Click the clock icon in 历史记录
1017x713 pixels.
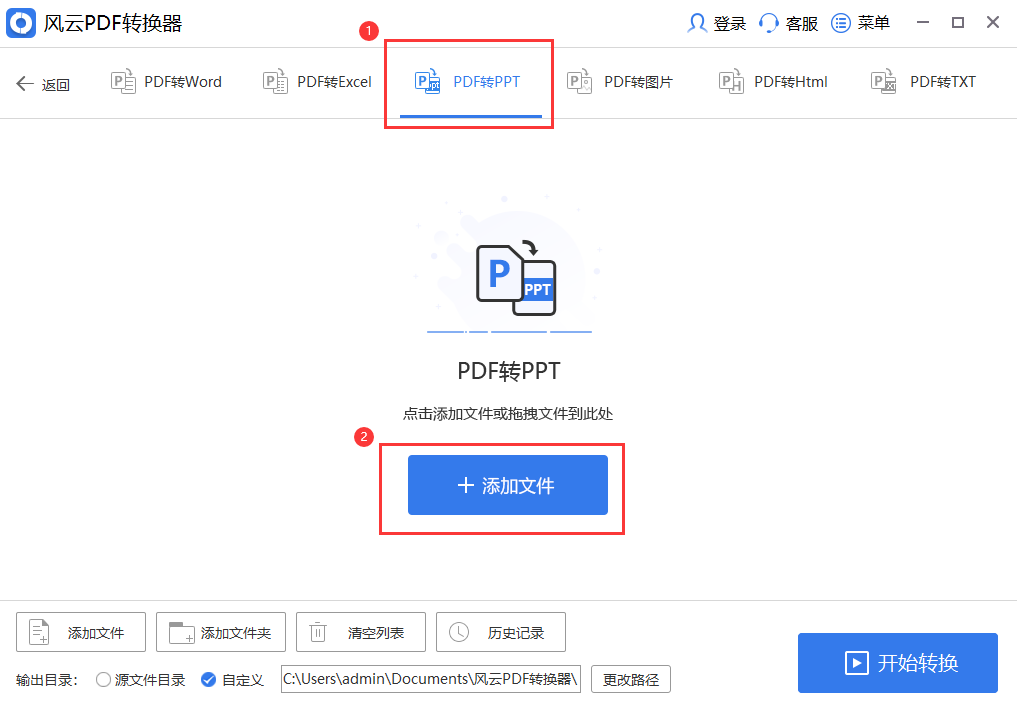point(459,632)
